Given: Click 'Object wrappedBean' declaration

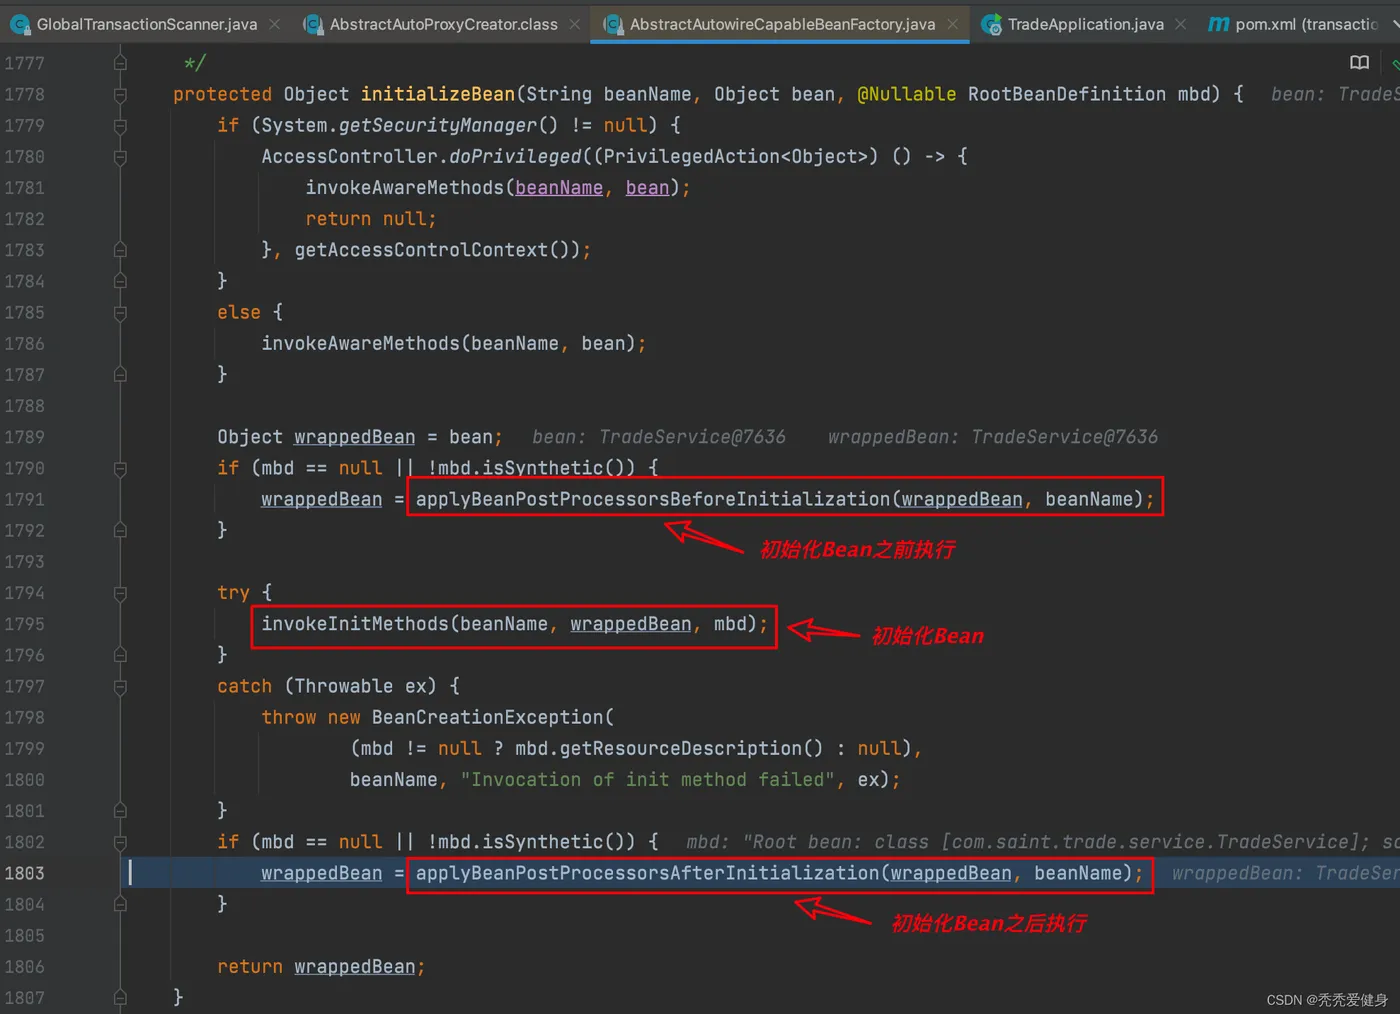Looking at the screenshot, I should coord(316,437).
